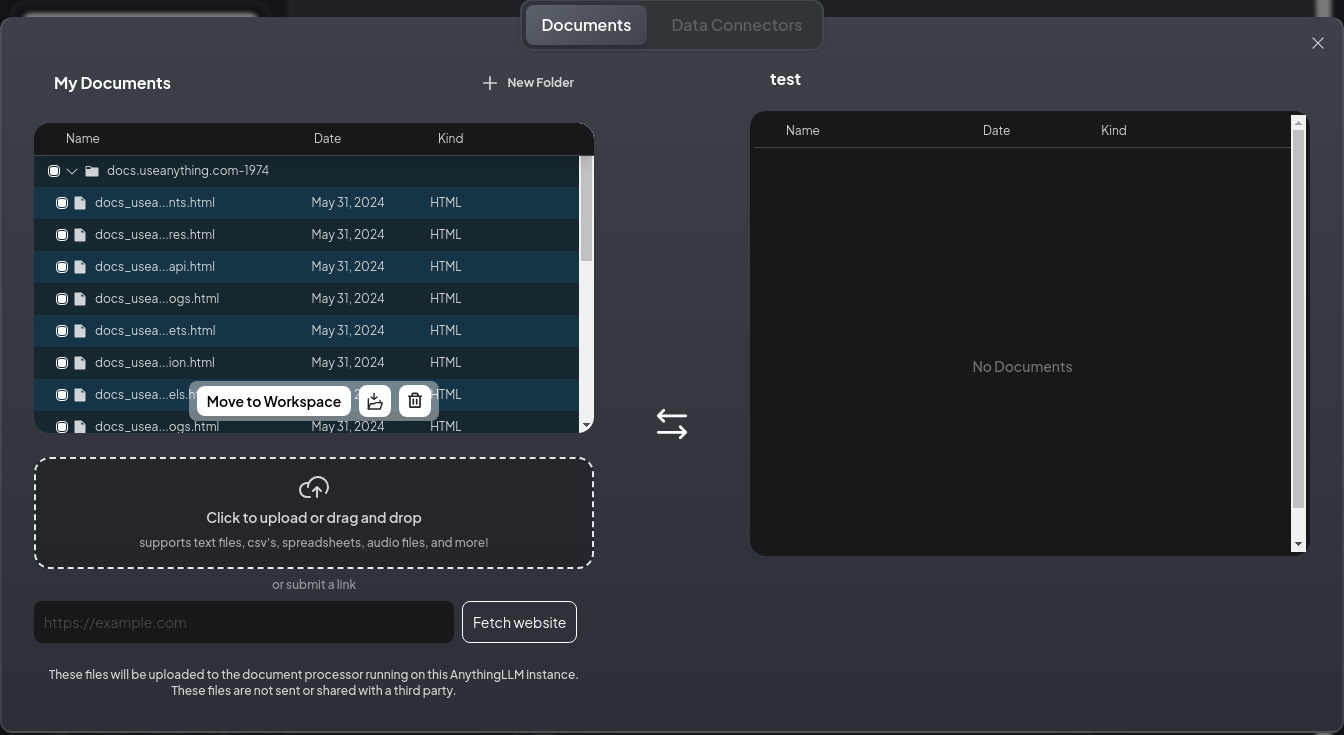
Task: Click the upload or drag and drop area
Action: coord(314,513)
